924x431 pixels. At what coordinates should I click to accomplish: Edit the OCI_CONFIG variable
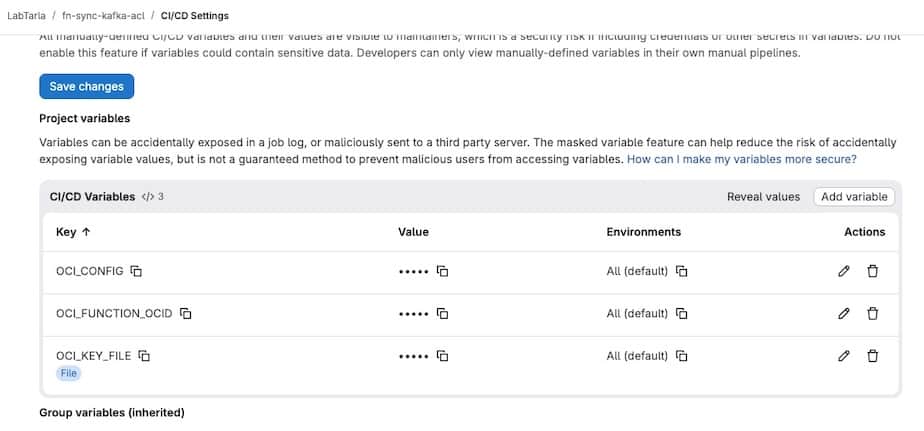click(x=844, y=271)
